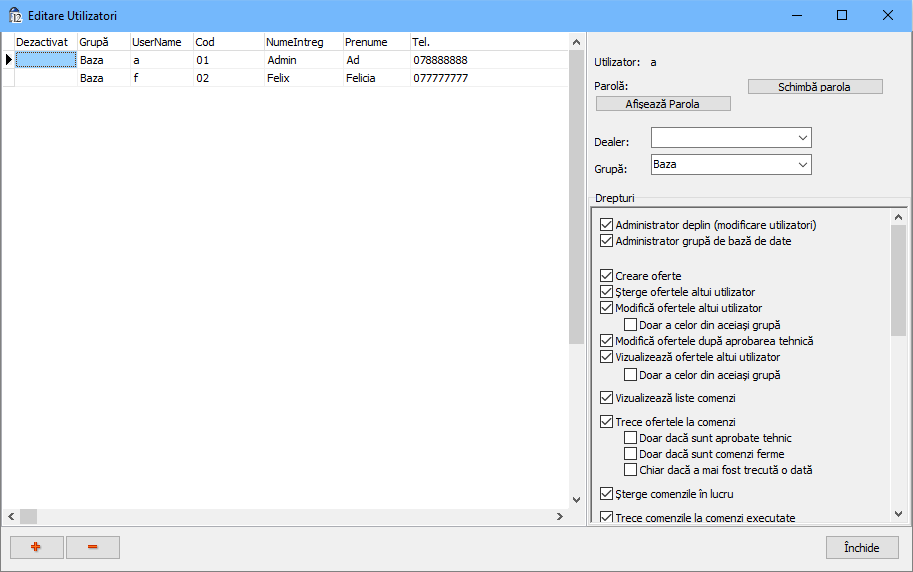Toggle Creare oferte checkbox
Image resolution: width=913 pixels, height=572 pixels.
pos(606,275)
